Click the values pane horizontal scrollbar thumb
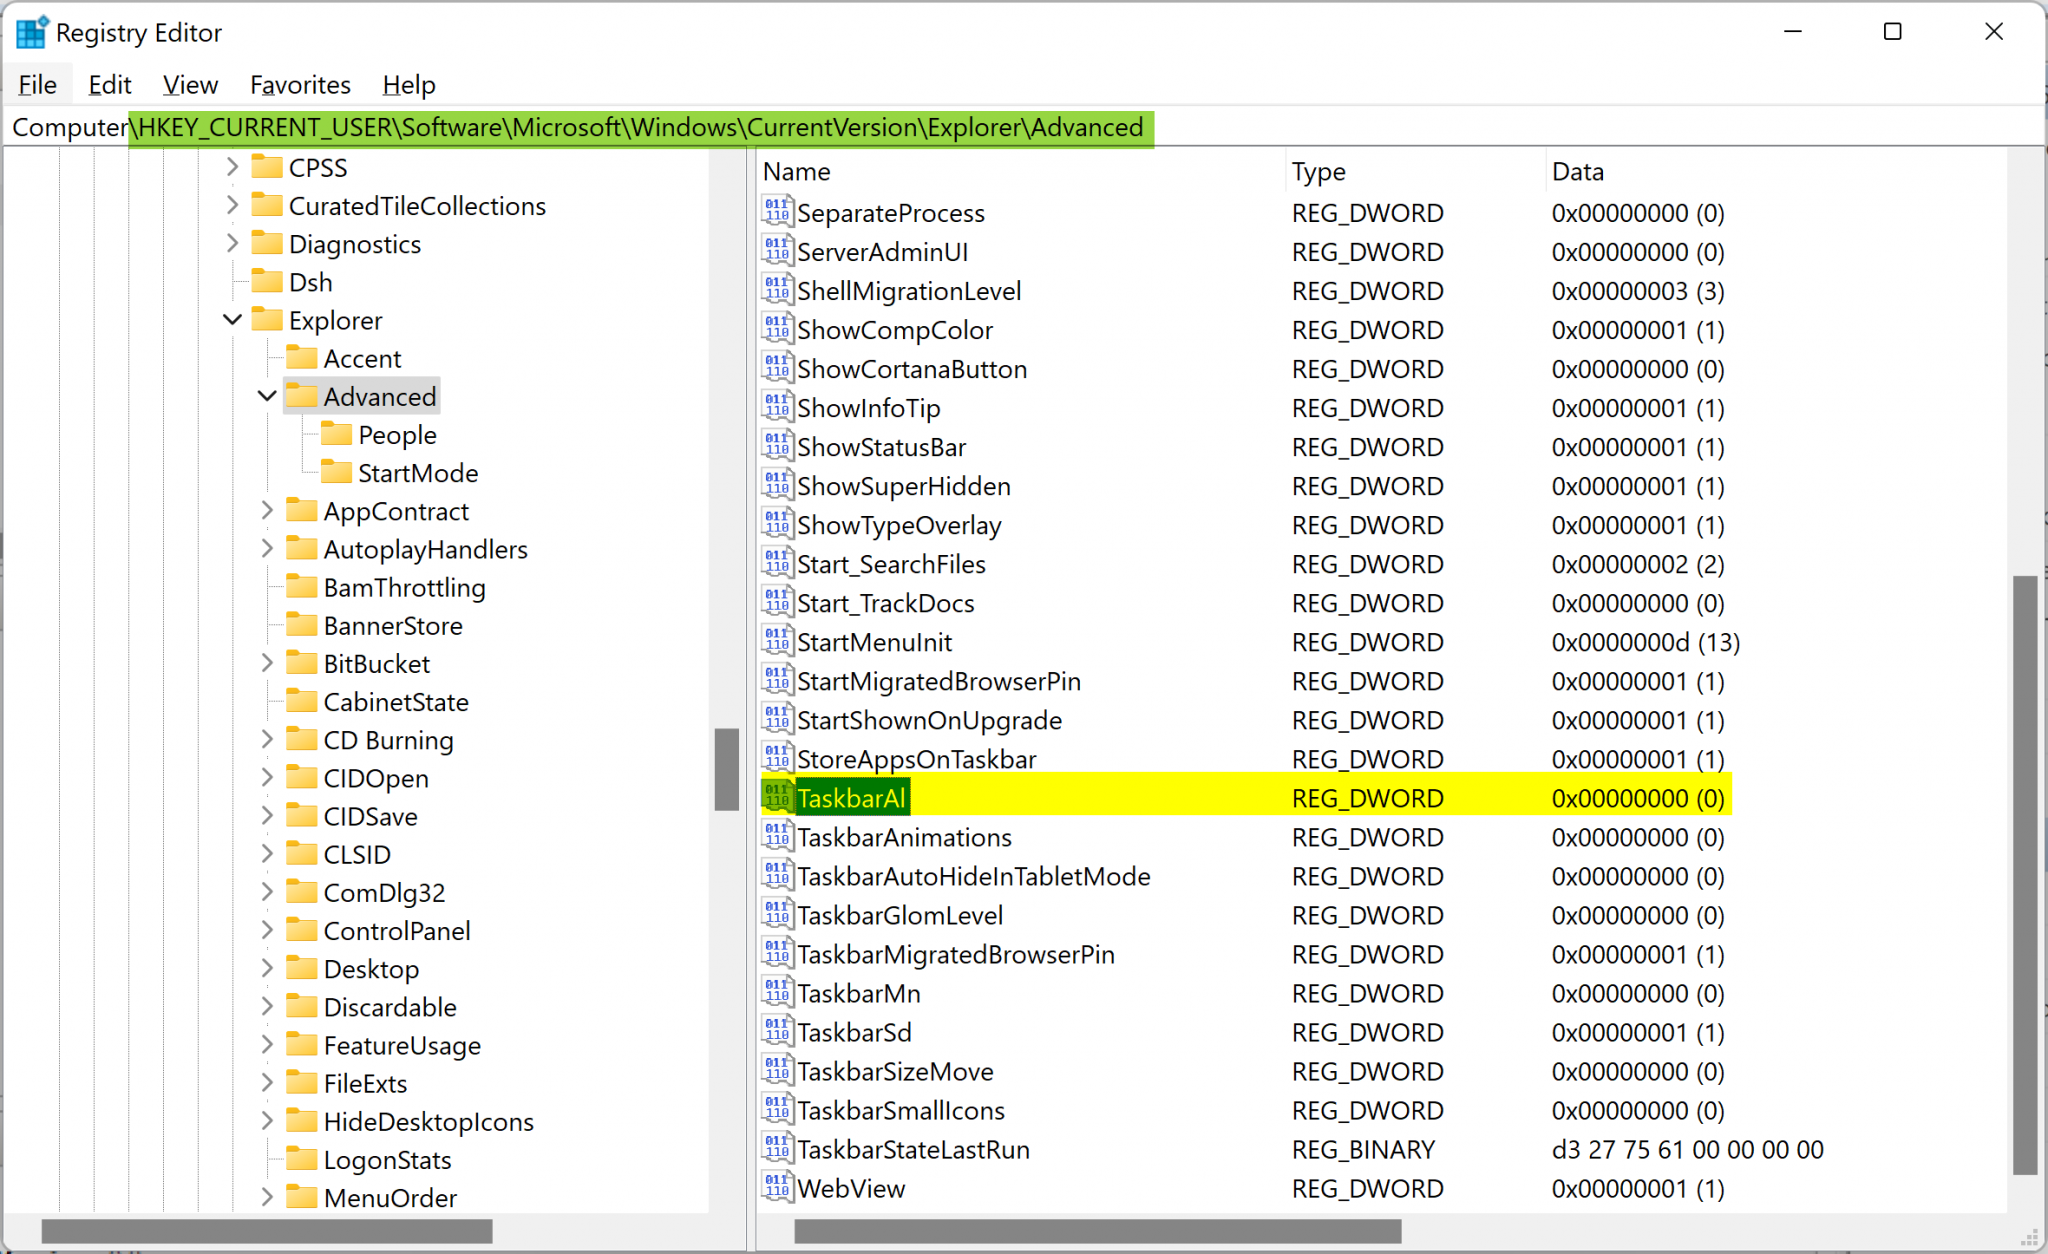The width and height of the screenshot is (2048, 1254). click(x=1097, y=1231)
